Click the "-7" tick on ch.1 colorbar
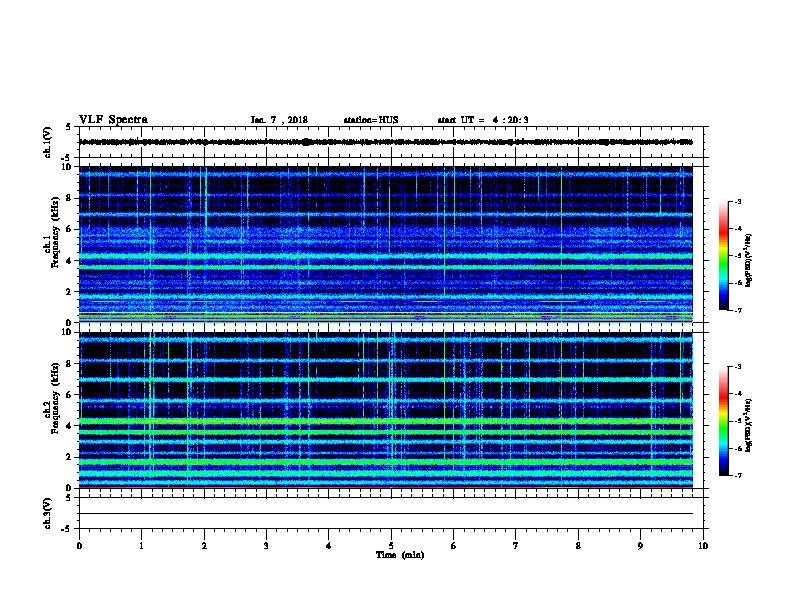 pyautogui.click(x=737, y=310)
